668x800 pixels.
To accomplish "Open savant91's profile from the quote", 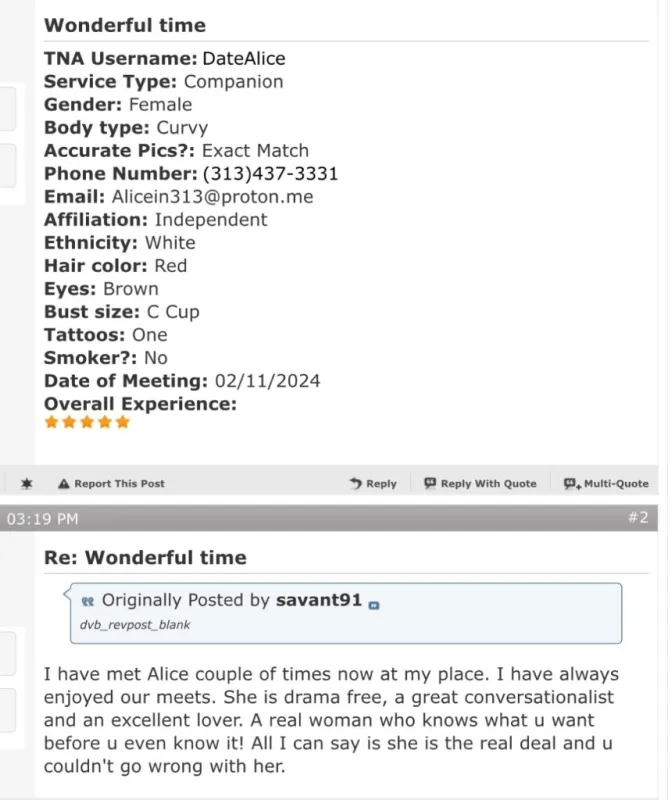I will tap(319, 601).
